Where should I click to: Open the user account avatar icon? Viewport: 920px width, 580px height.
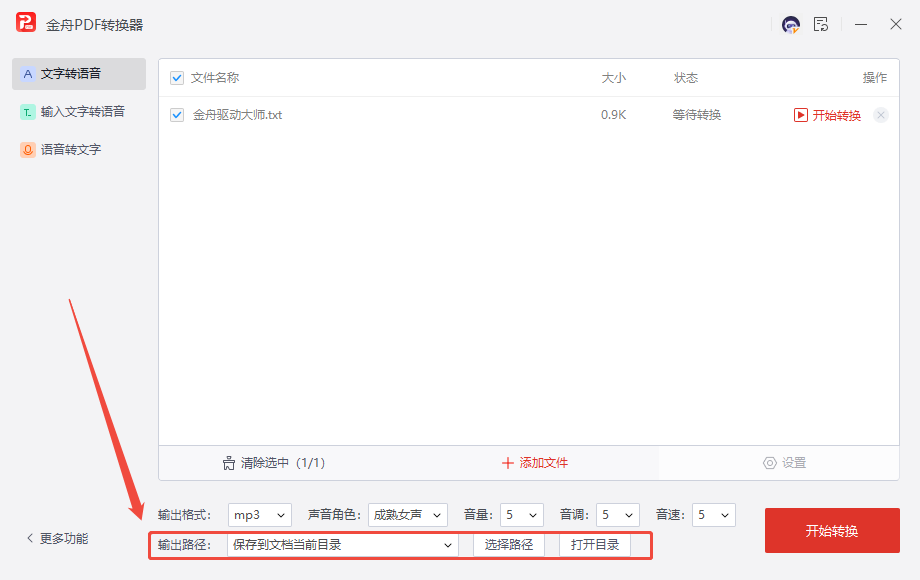(x=791, y=25)
